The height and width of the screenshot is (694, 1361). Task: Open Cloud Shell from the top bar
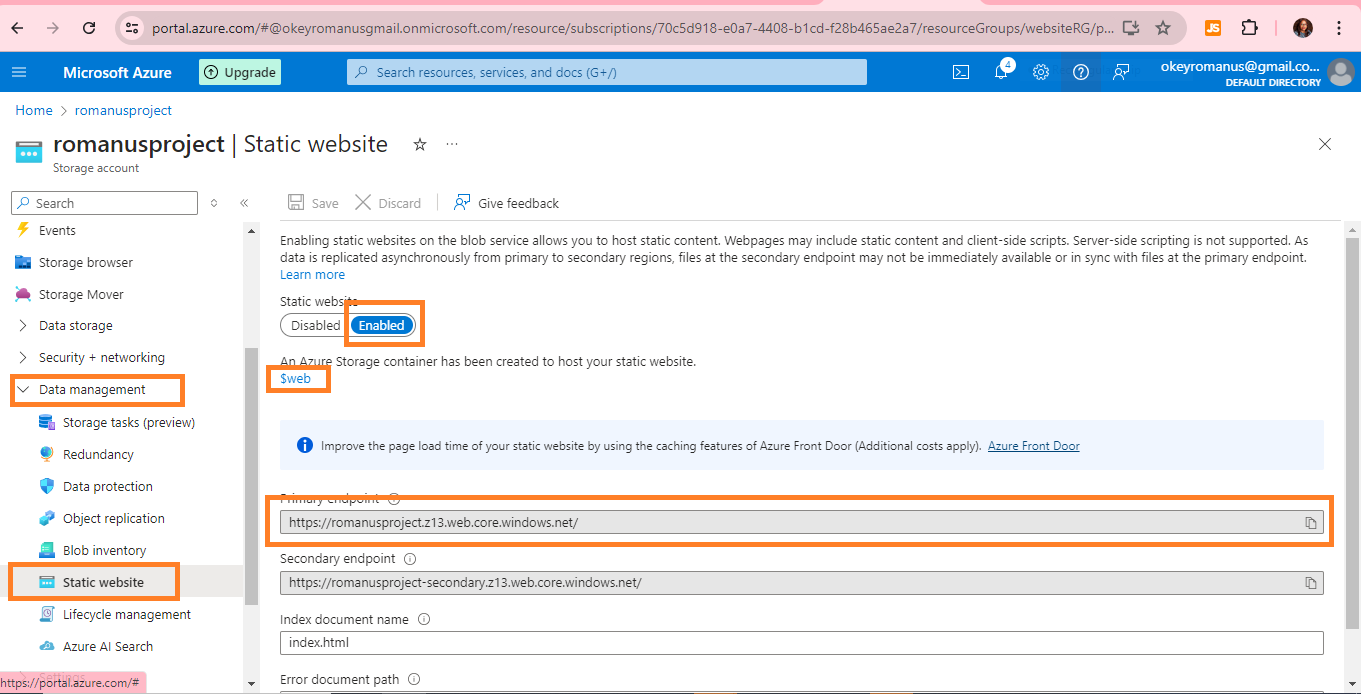(961, 72)
